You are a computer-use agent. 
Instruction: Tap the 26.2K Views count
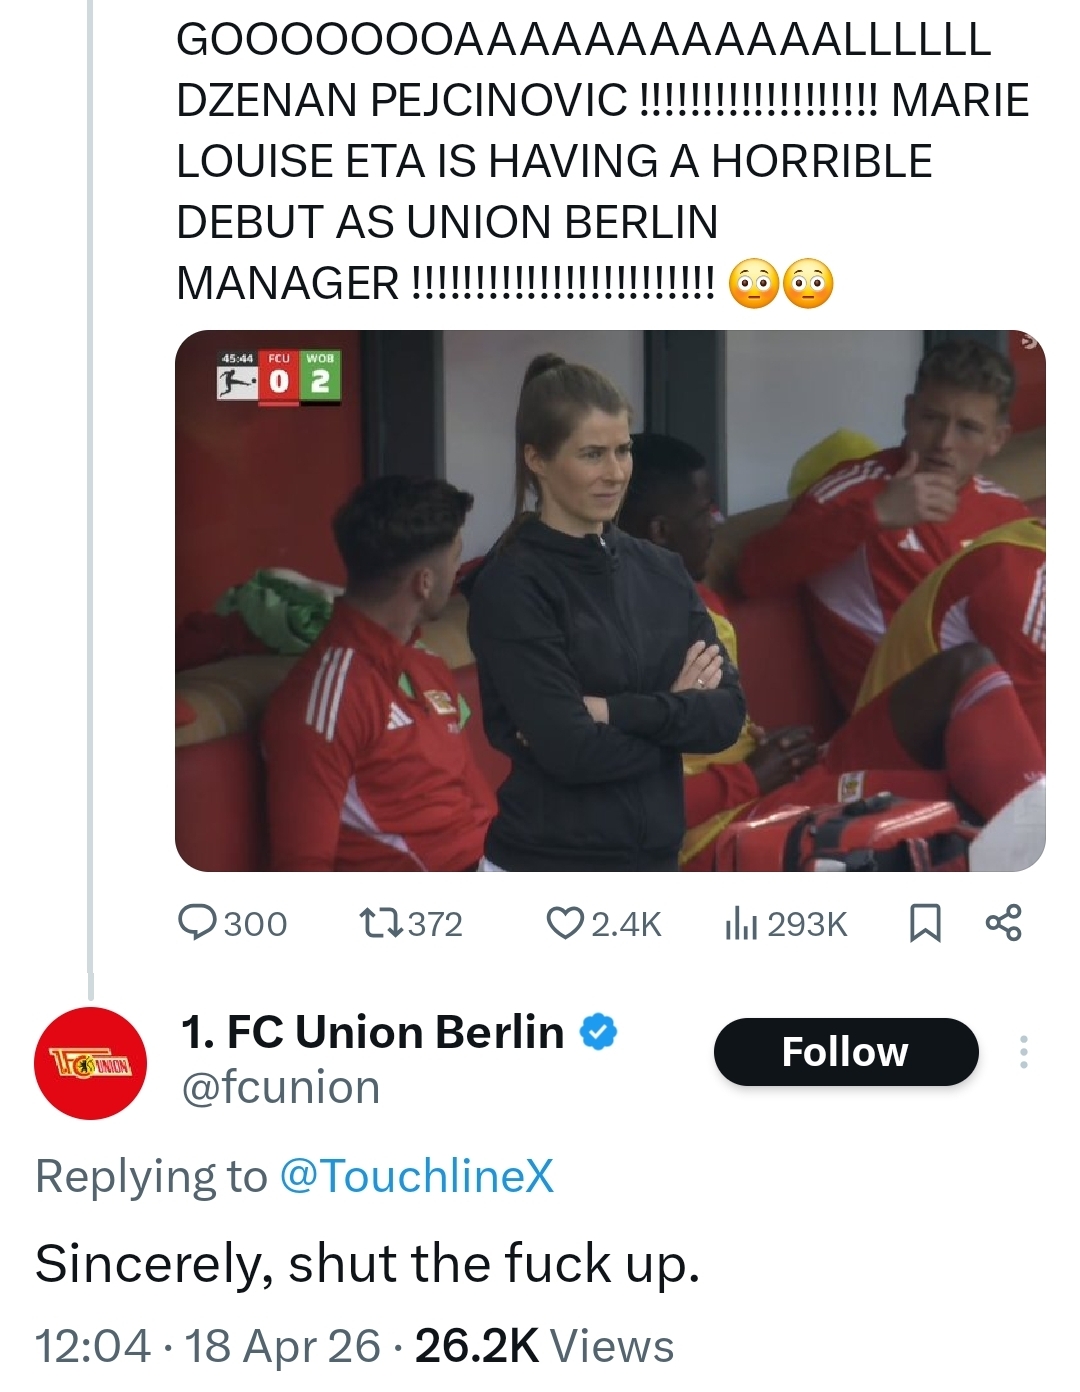click(x=544, y=1346)
